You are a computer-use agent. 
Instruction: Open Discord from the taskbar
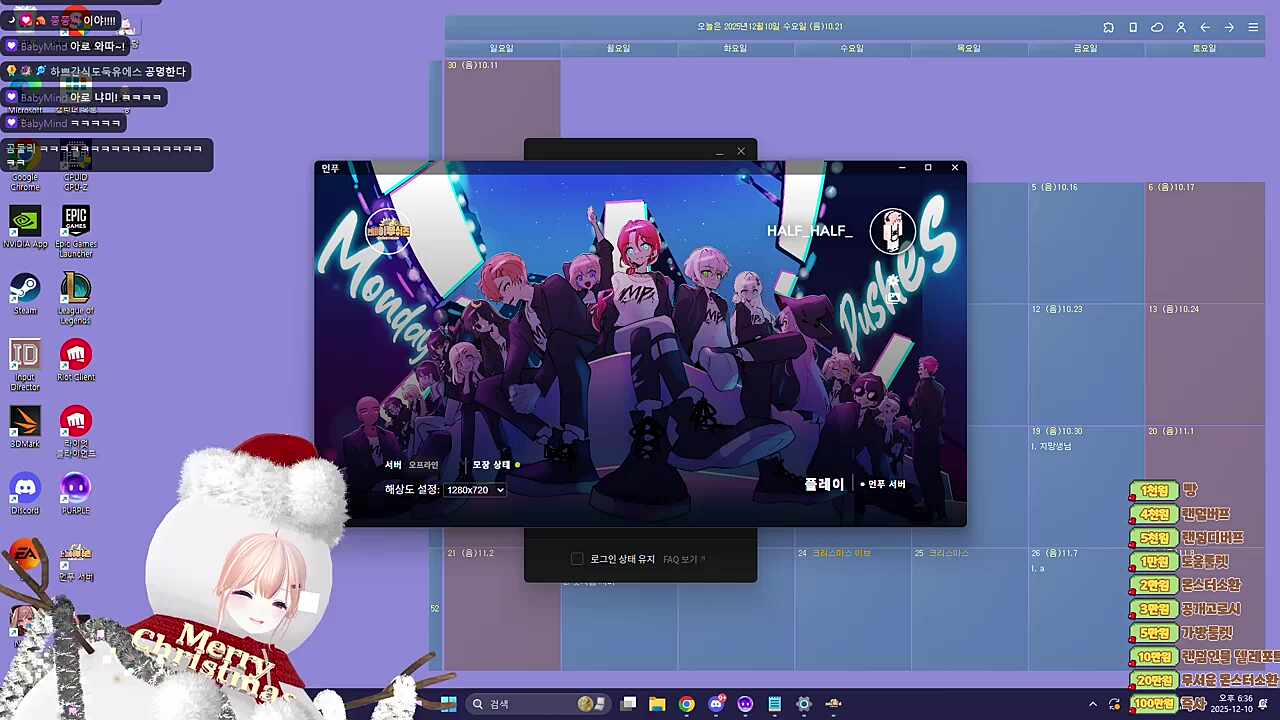pyautogui.click(x=716, y=704)
